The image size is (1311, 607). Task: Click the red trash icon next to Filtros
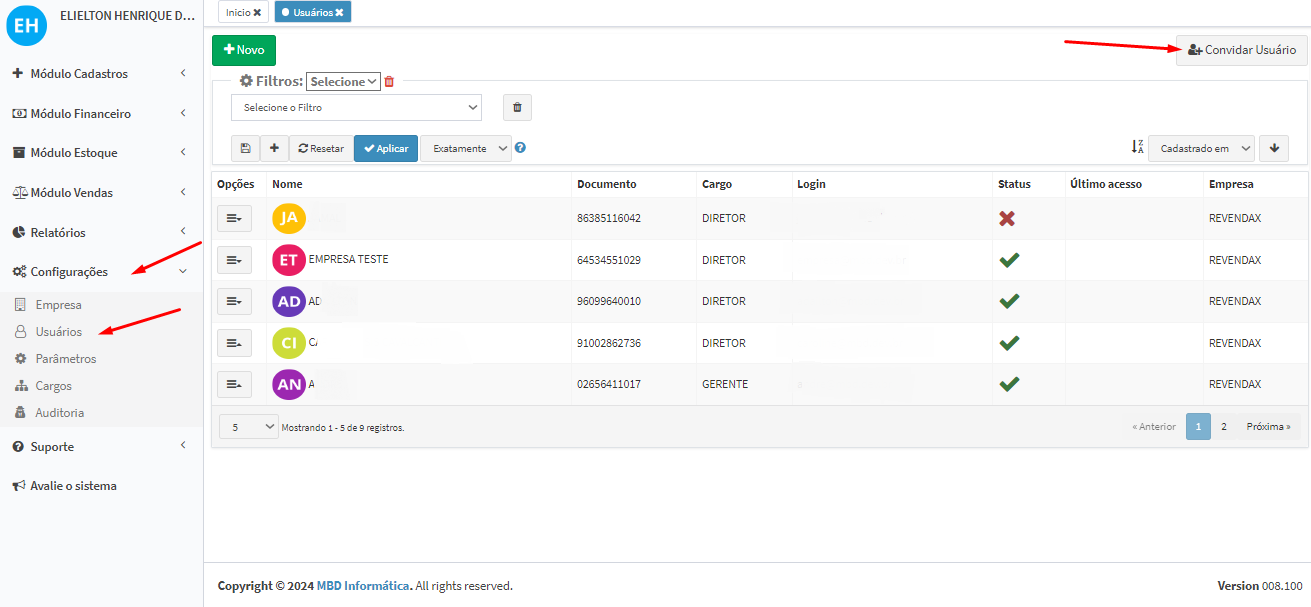point(389,82)
